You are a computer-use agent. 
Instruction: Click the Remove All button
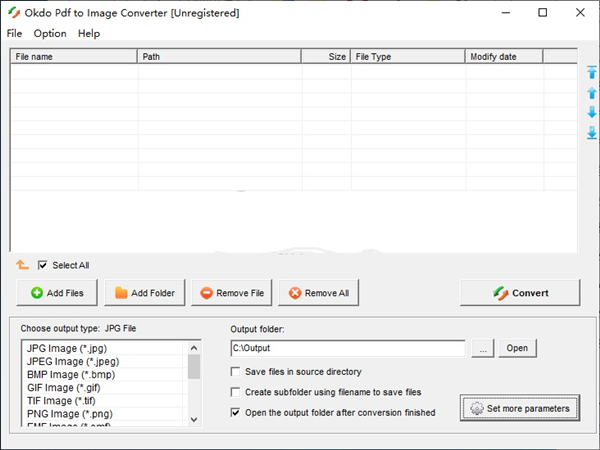point(318,293)
